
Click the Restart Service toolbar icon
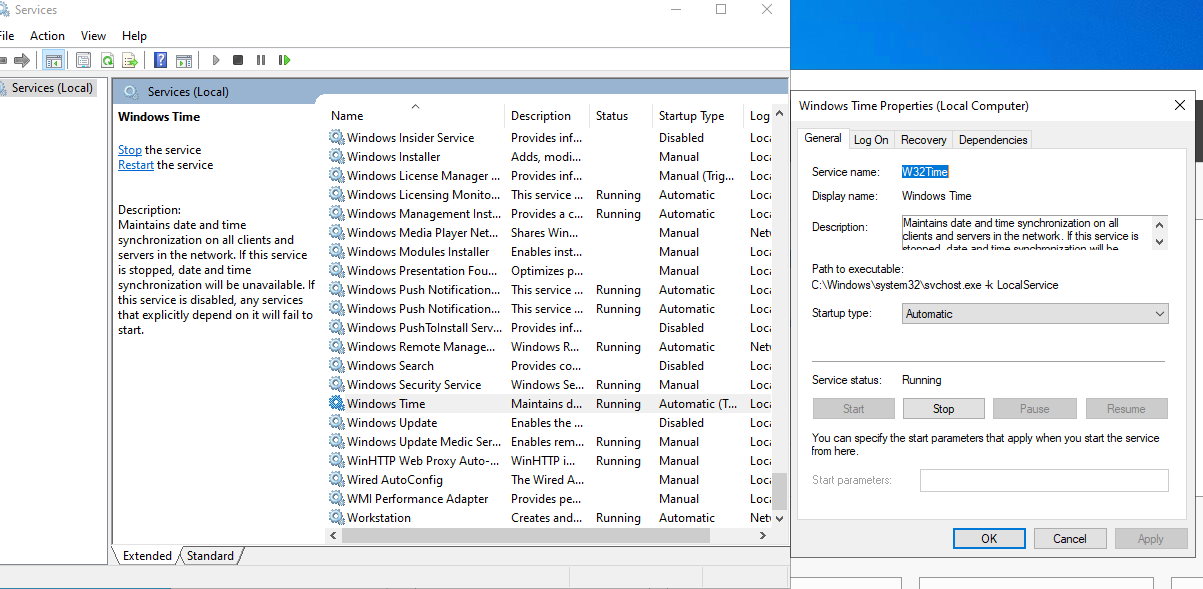coord(285,60)
